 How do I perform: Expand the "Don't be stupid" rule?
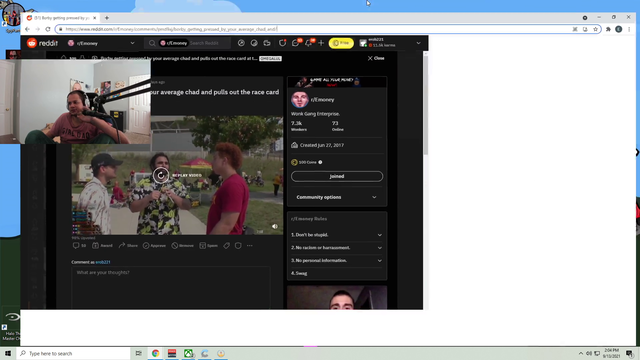(x=337, y=235)
